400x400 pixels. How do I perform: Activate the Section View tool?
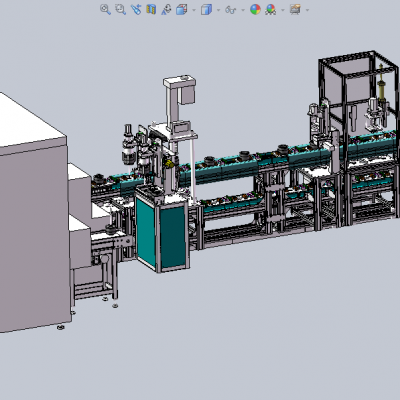pyautogui.click(x=151, y=9)
